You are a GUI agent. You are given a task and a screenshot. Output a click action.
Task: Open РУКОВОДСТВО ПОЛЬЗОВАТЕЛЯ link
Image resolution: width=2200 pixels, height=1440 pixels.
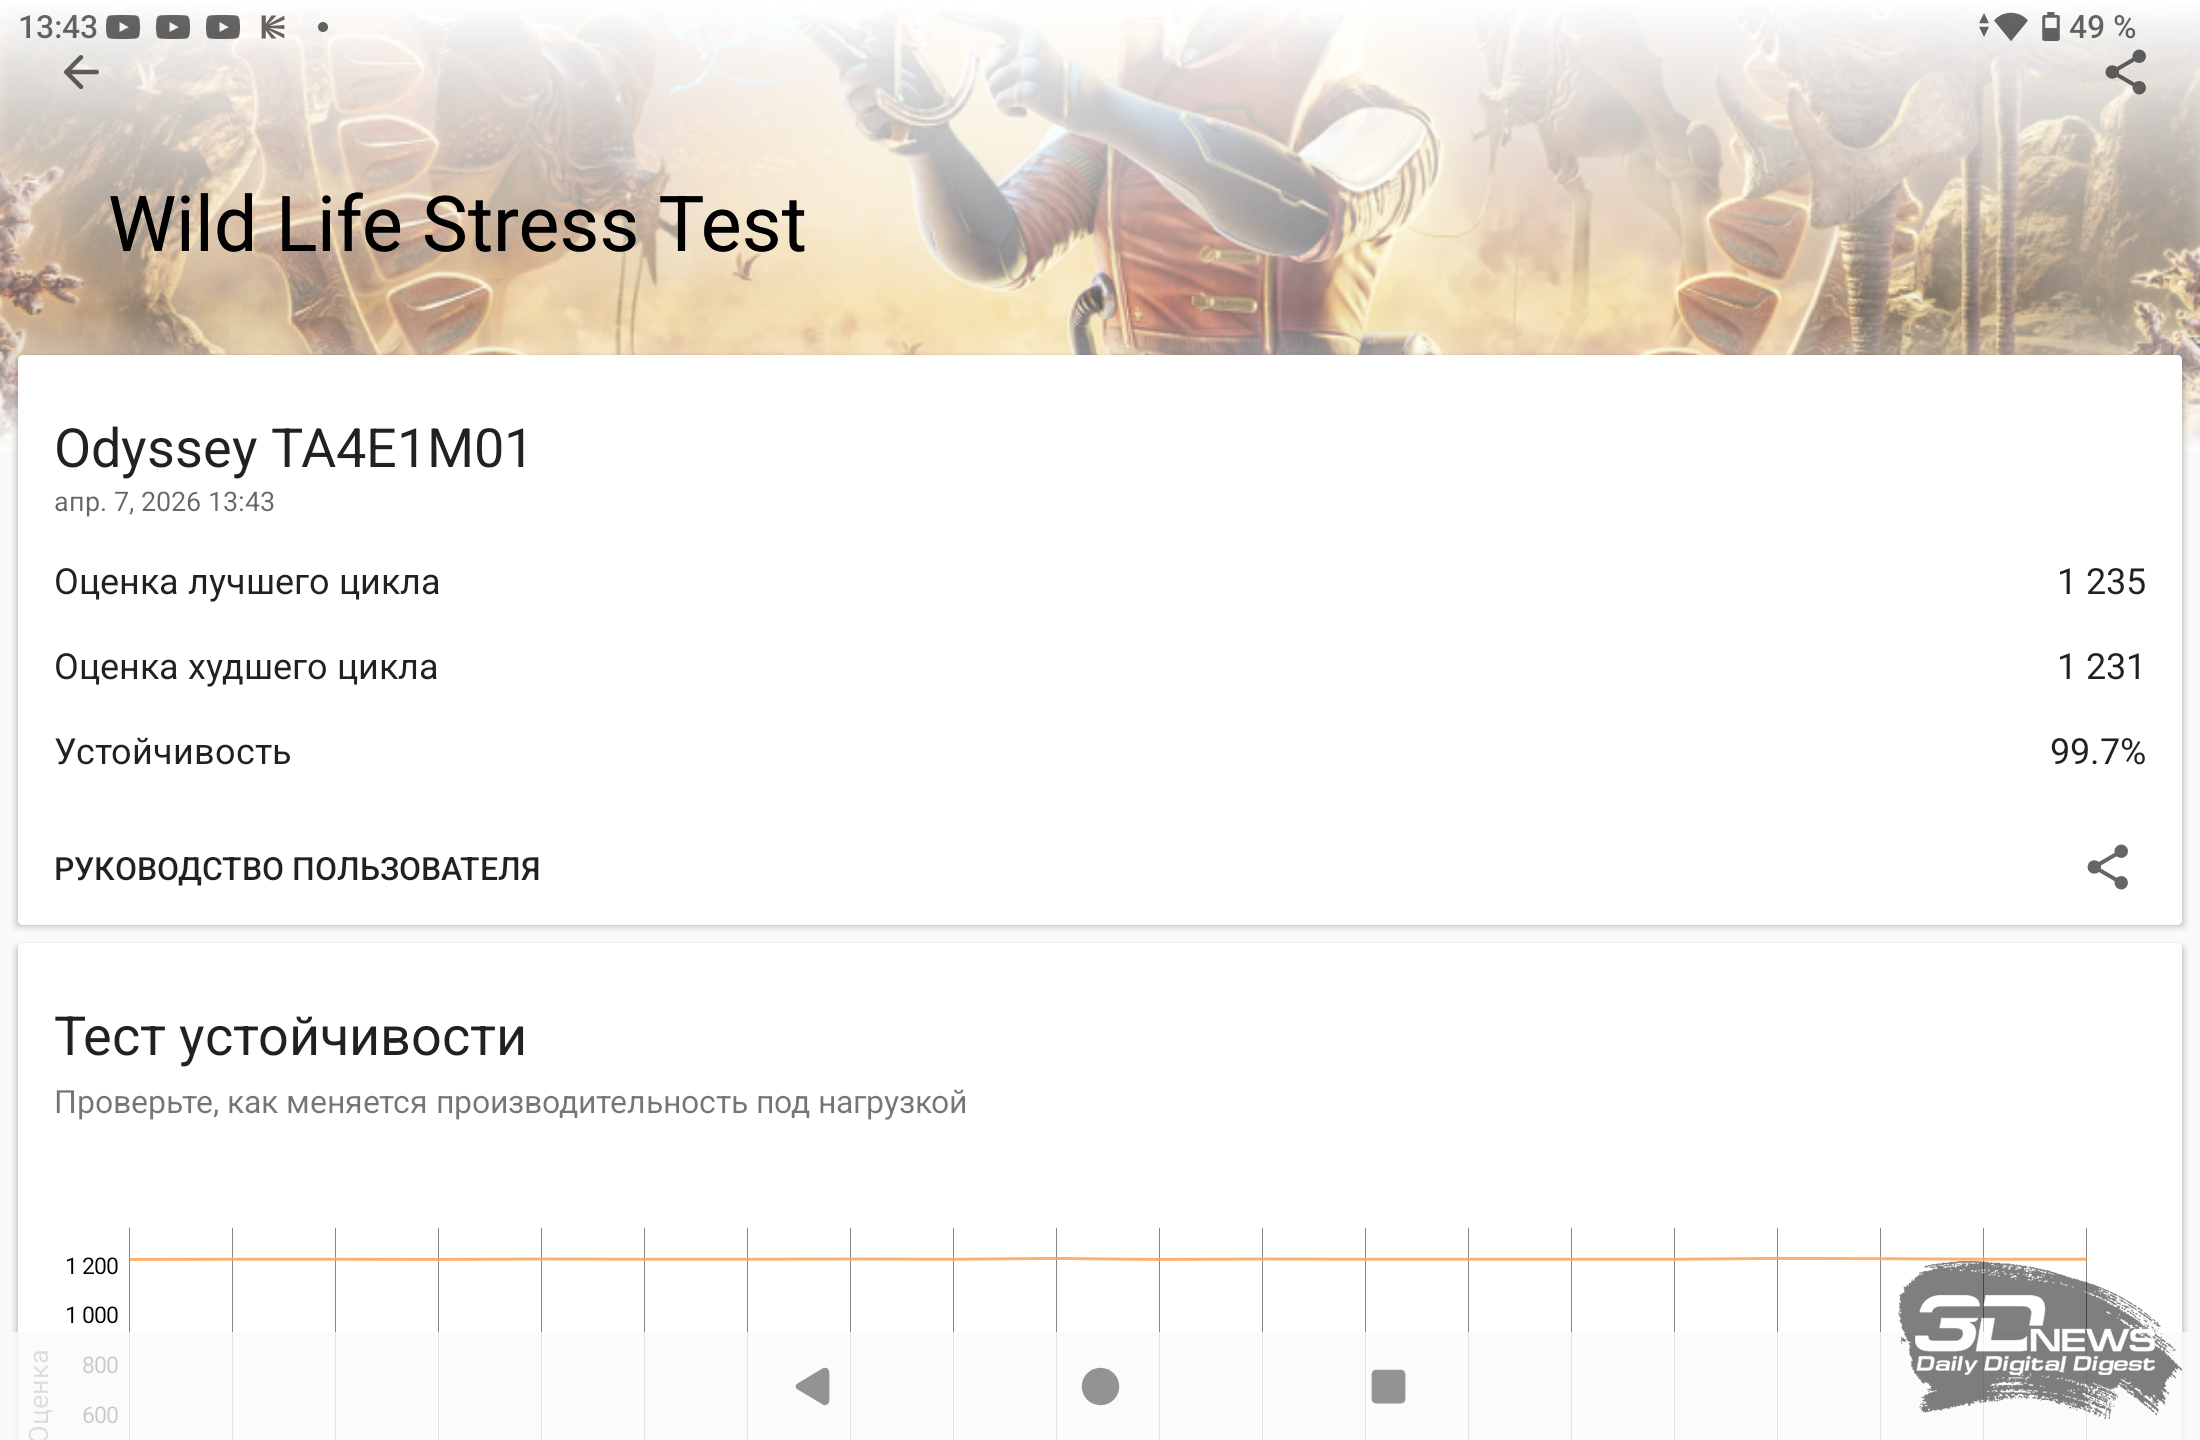[x=297, y=868]
